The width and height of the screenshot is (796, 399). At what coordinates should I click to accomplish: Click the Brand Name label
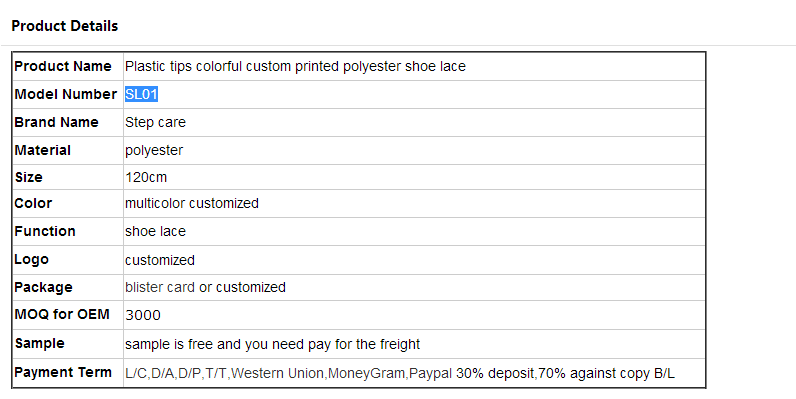click(x=56, y=122)
